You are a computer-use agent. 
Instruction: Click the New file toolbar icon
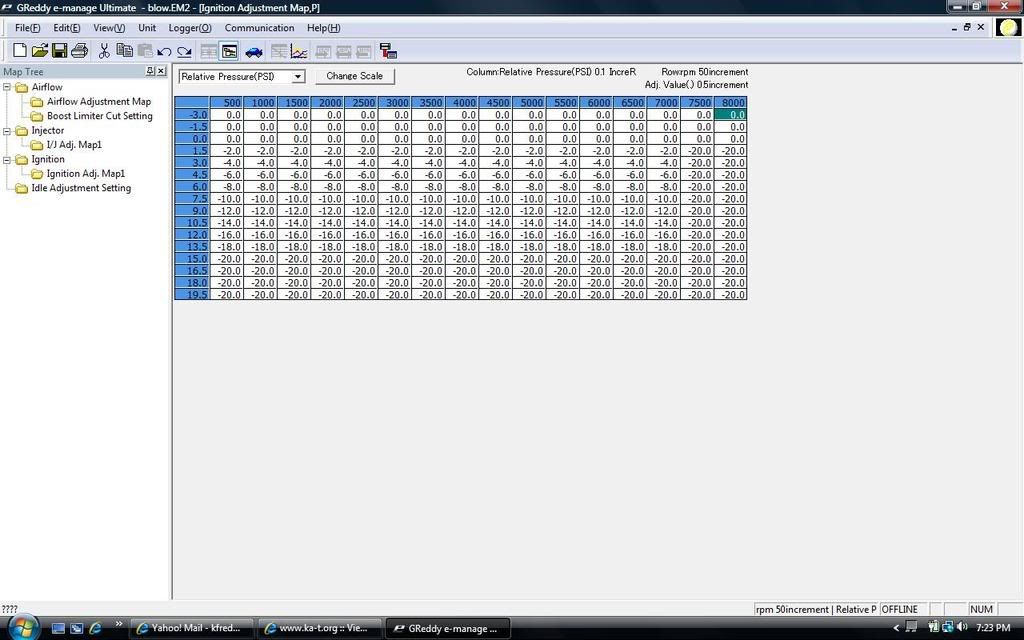(x=20, y=51)
